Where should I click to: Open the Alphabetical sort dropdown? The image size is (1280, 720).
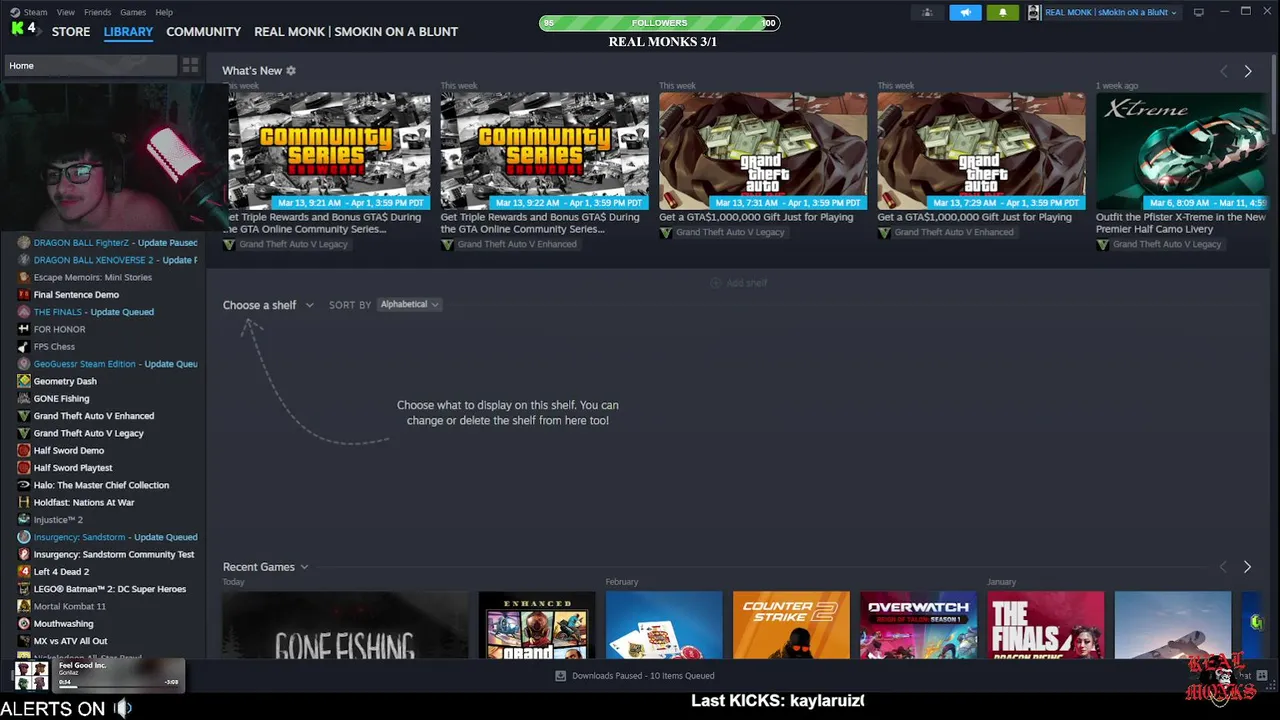coord(409,304)
